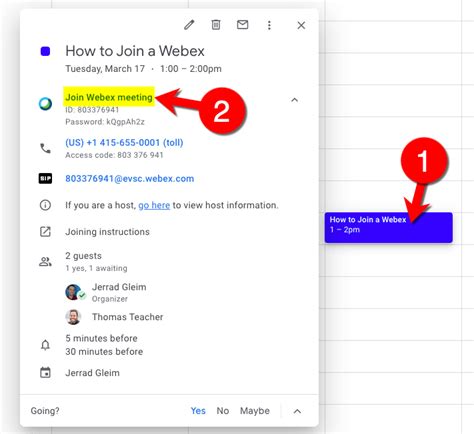Respond Maybe to Going
The image size is (474, 434).
pyautogui.click(x=255, y=411)
